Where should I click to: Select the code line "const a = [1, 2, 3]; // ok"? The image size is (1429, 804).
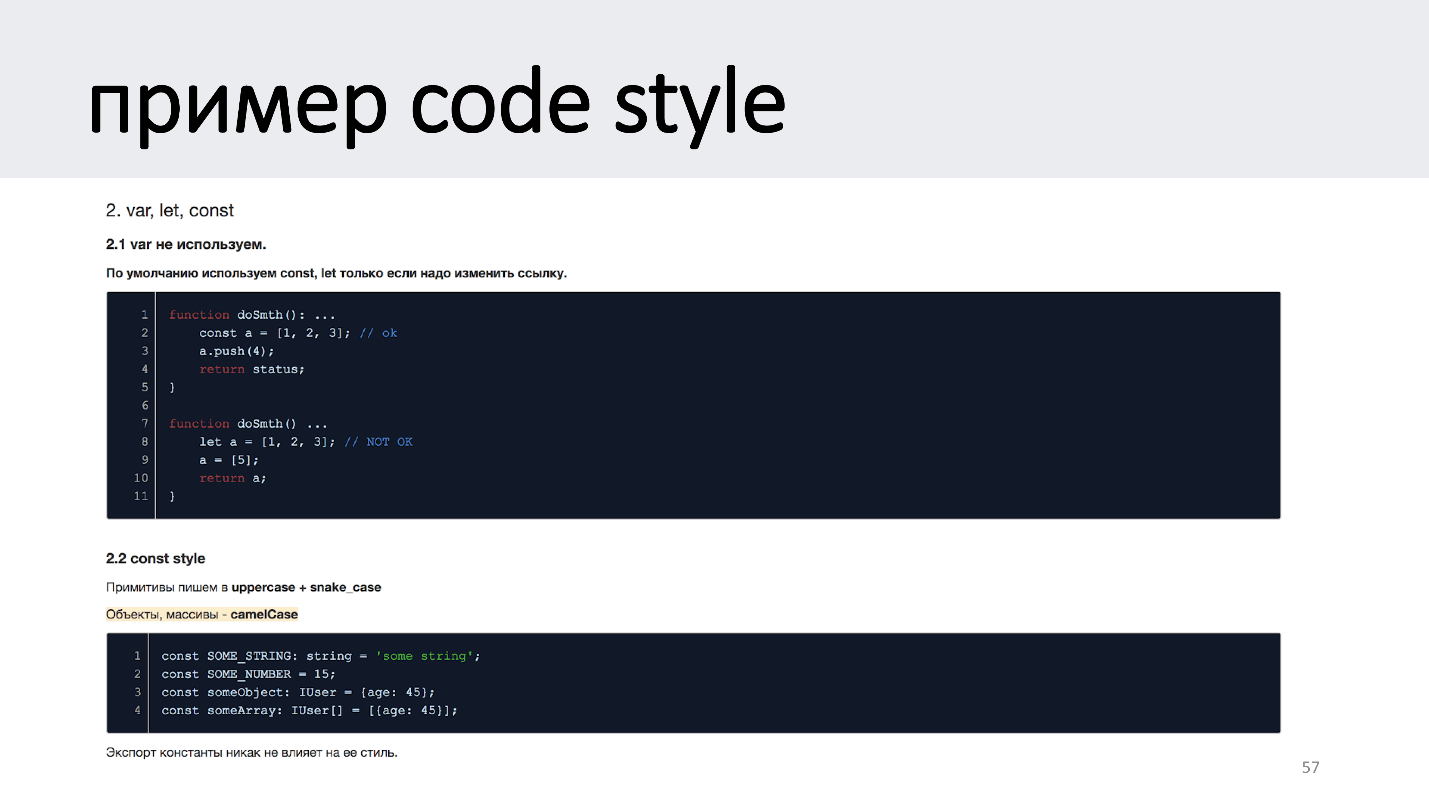click(x=298, y=333)
